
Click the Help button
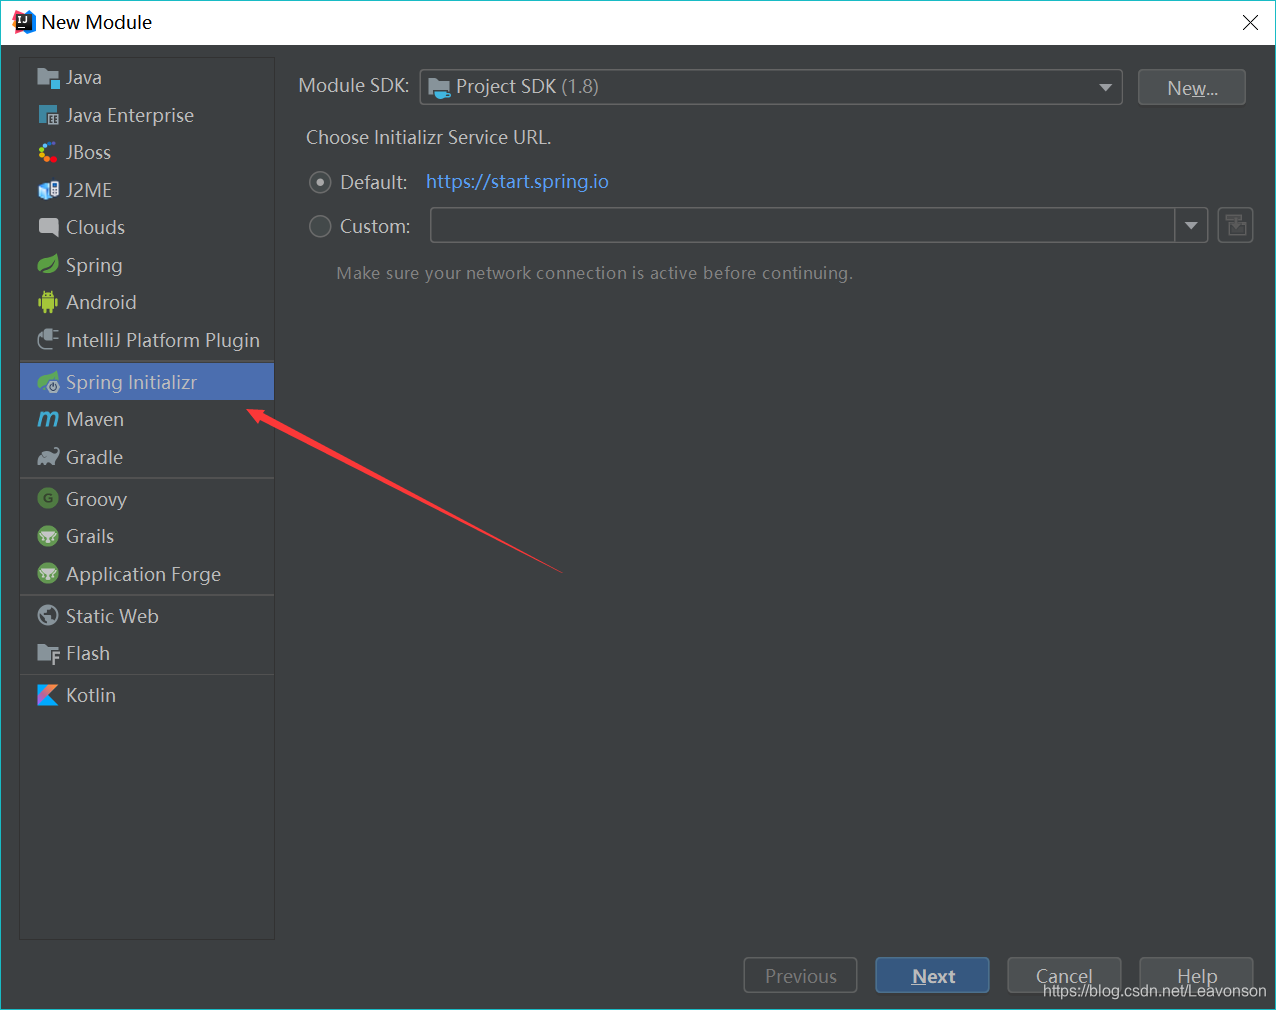point(1196,976)
